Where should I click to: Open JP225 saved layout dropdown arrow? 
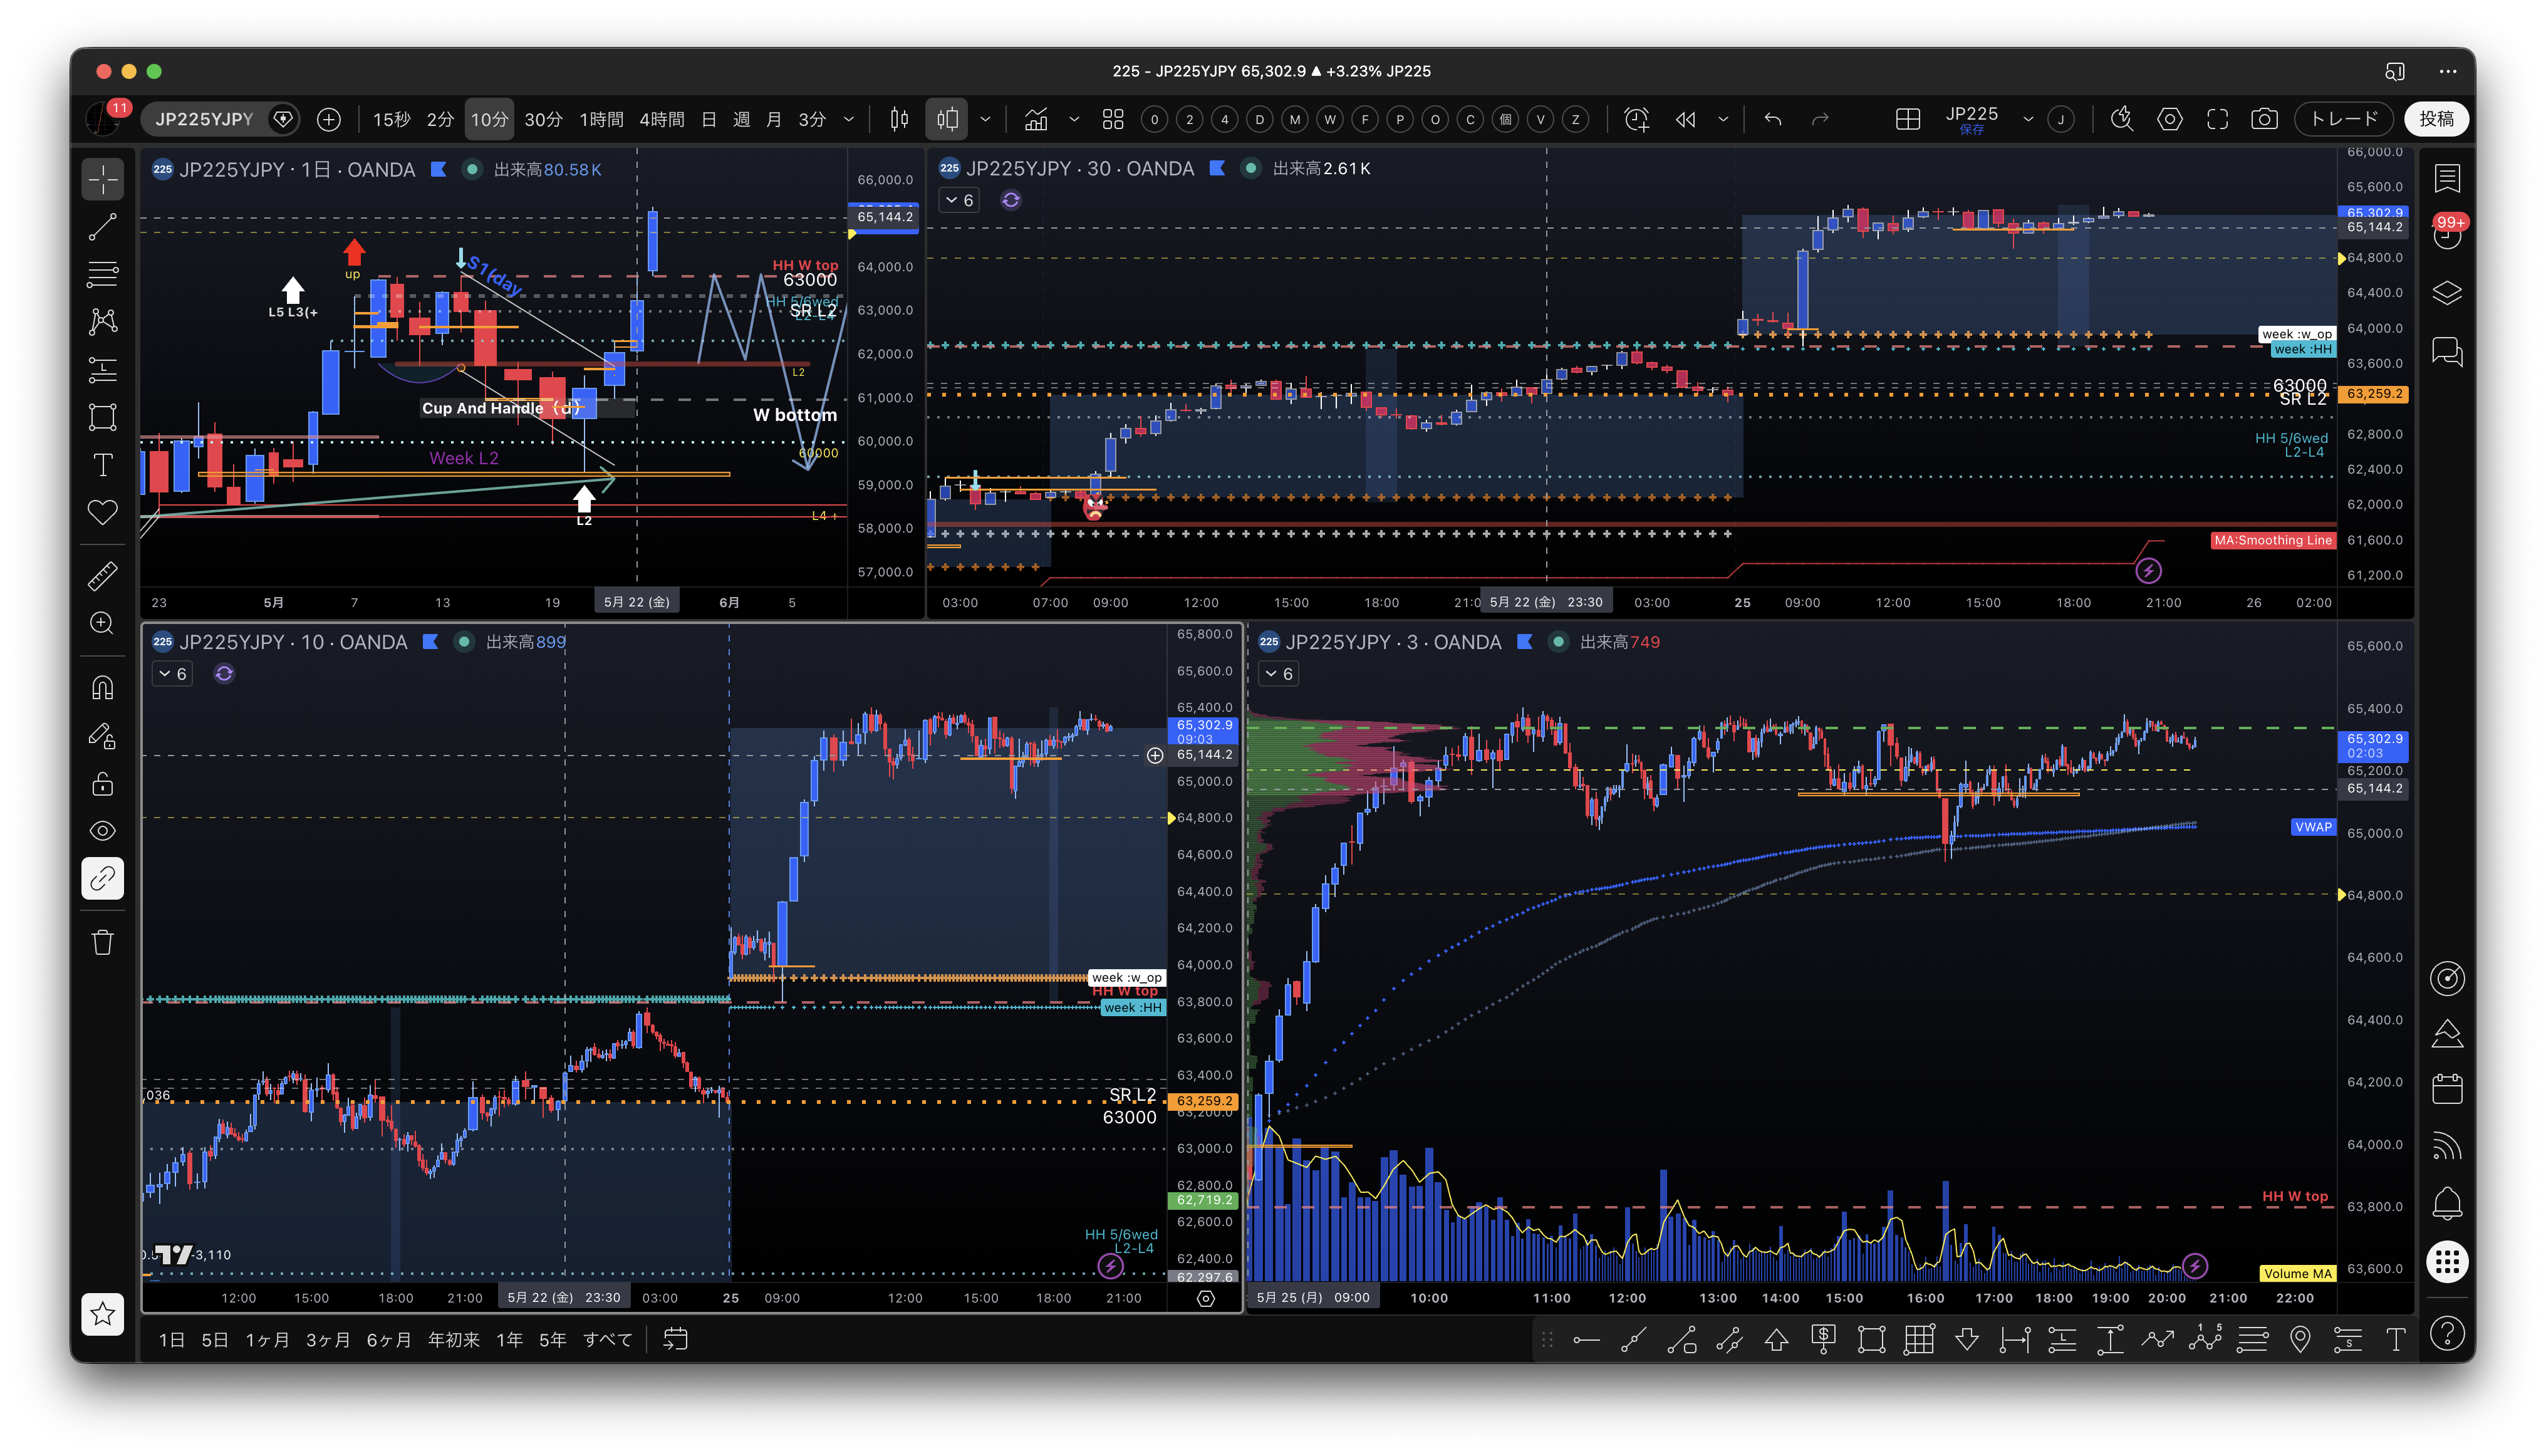point(2028,119)
